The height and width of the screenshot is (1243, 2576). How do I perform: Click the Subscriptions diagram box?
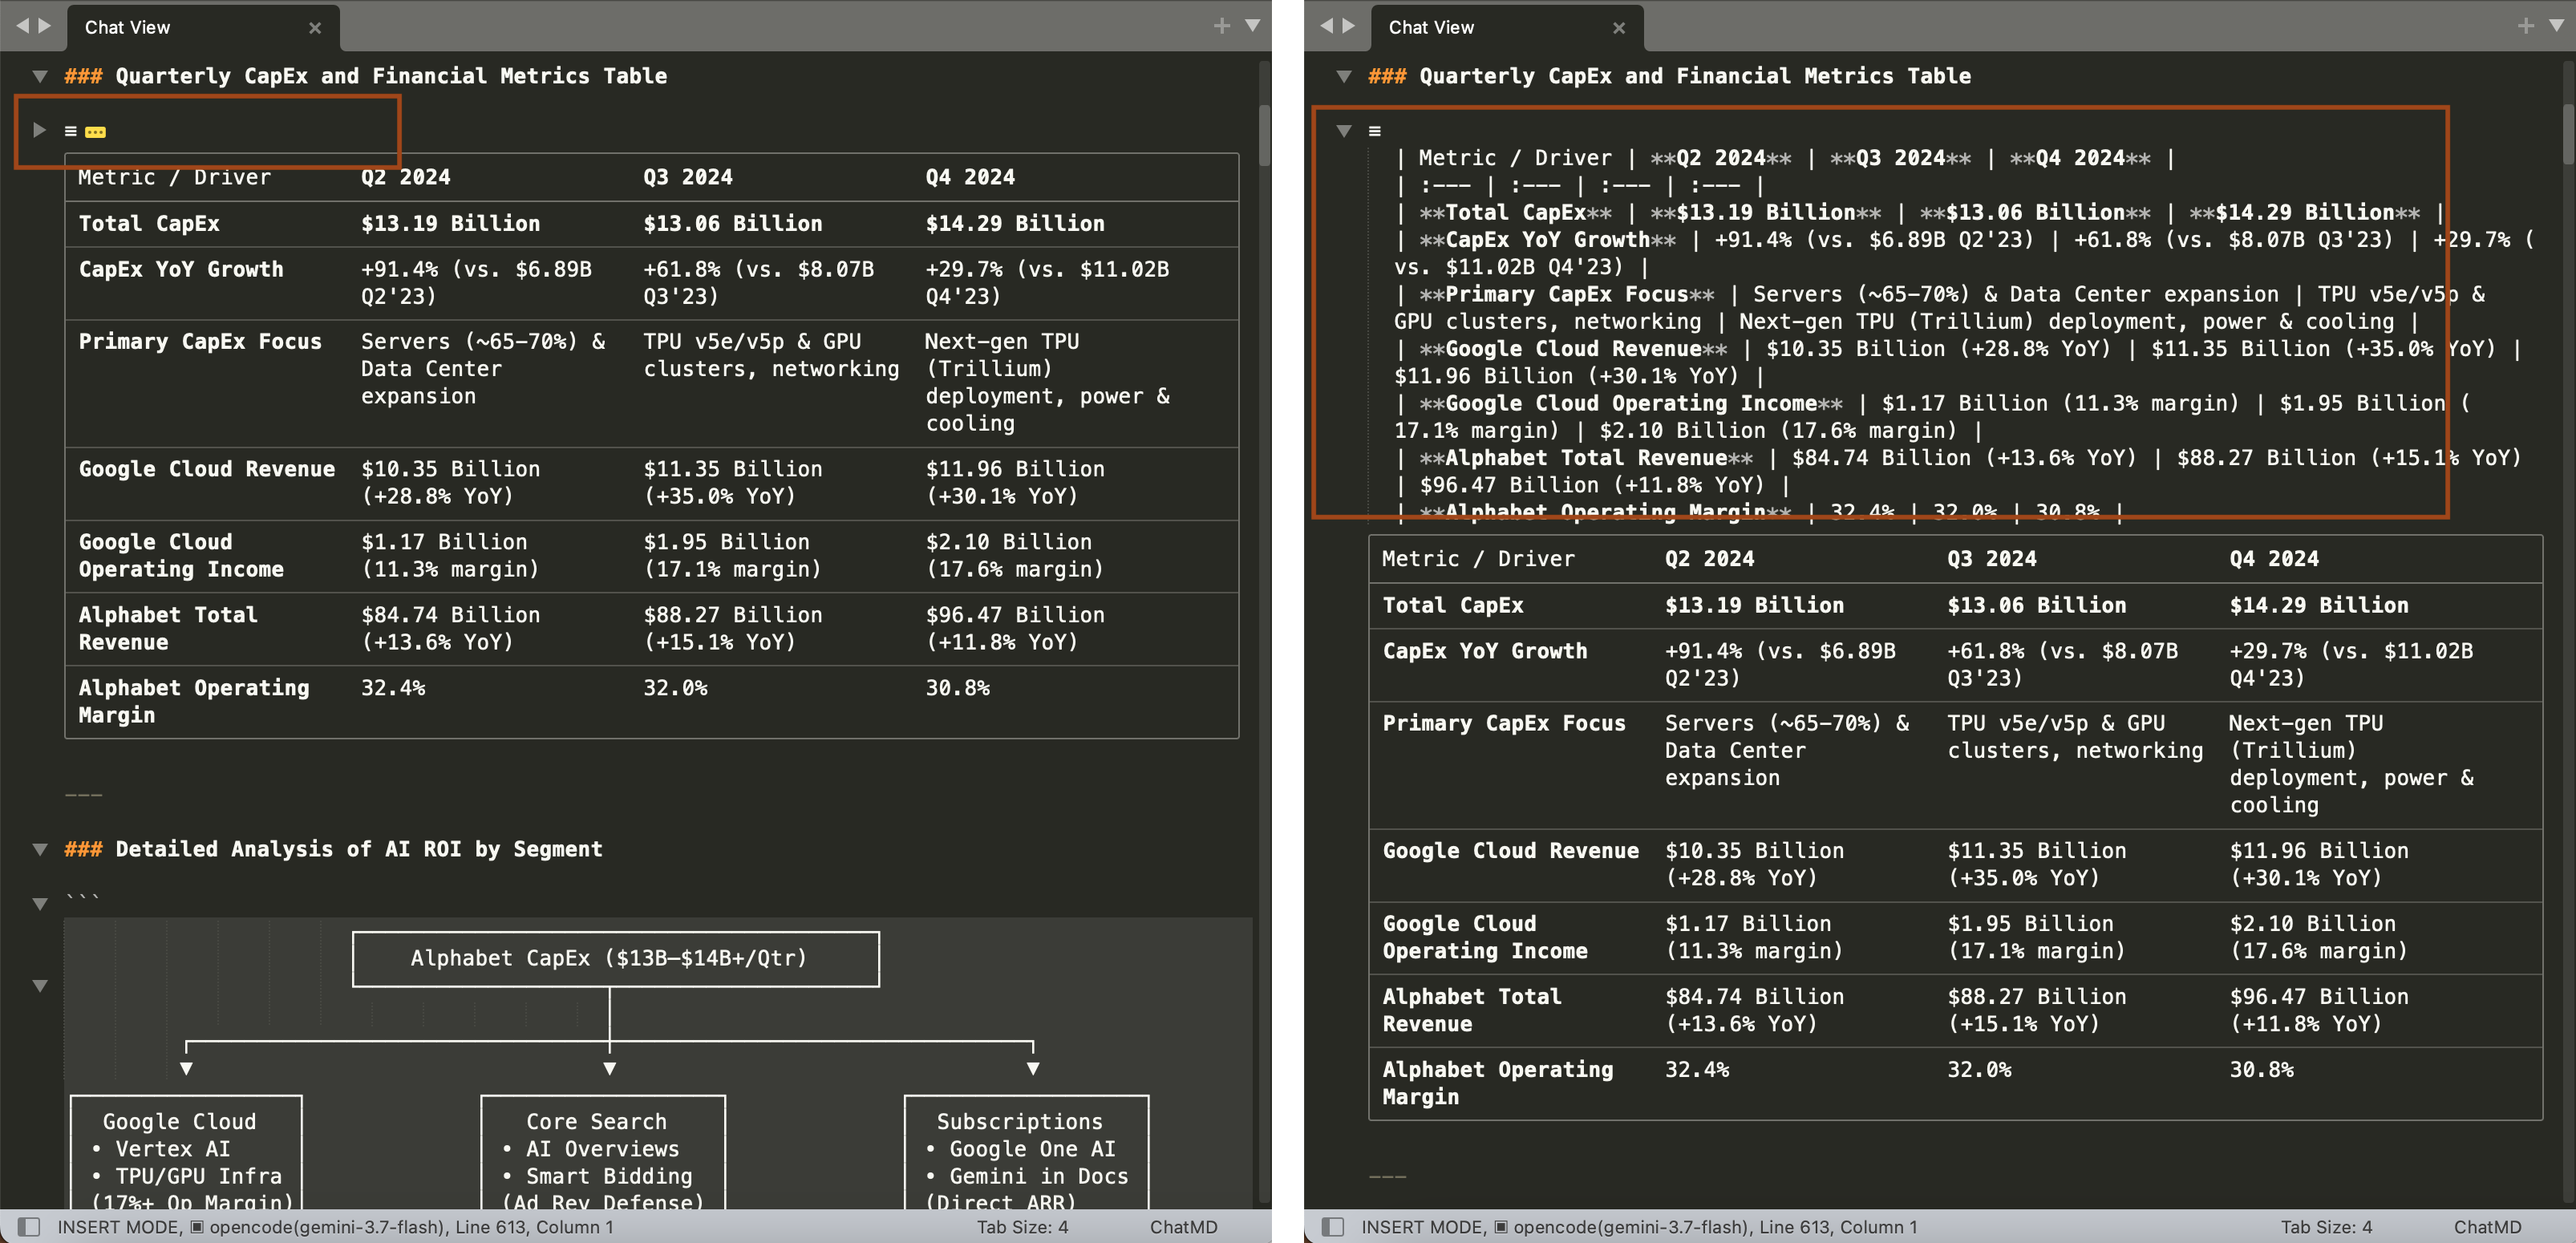(x=1026, y=1153)
